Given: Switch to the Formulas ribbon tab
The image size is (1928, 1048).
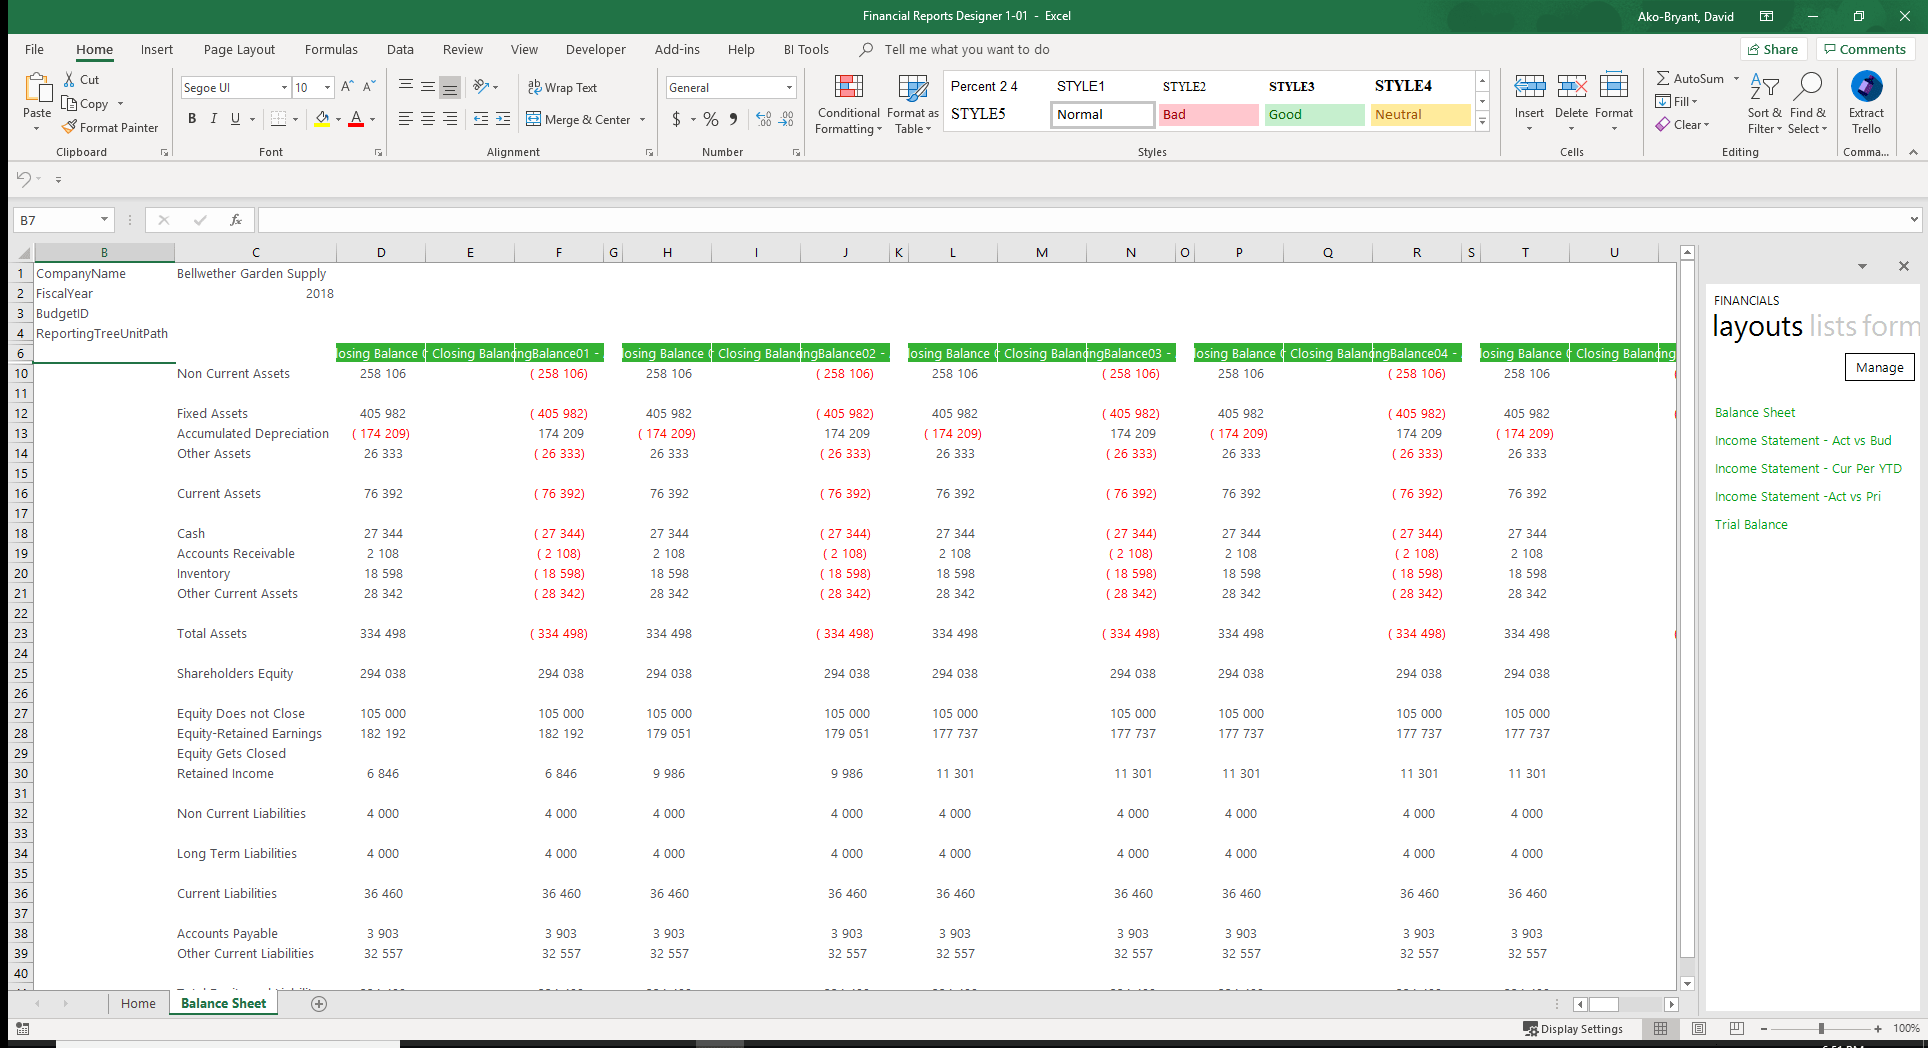Looking at the screenshot, I should (x=331, y=49).
